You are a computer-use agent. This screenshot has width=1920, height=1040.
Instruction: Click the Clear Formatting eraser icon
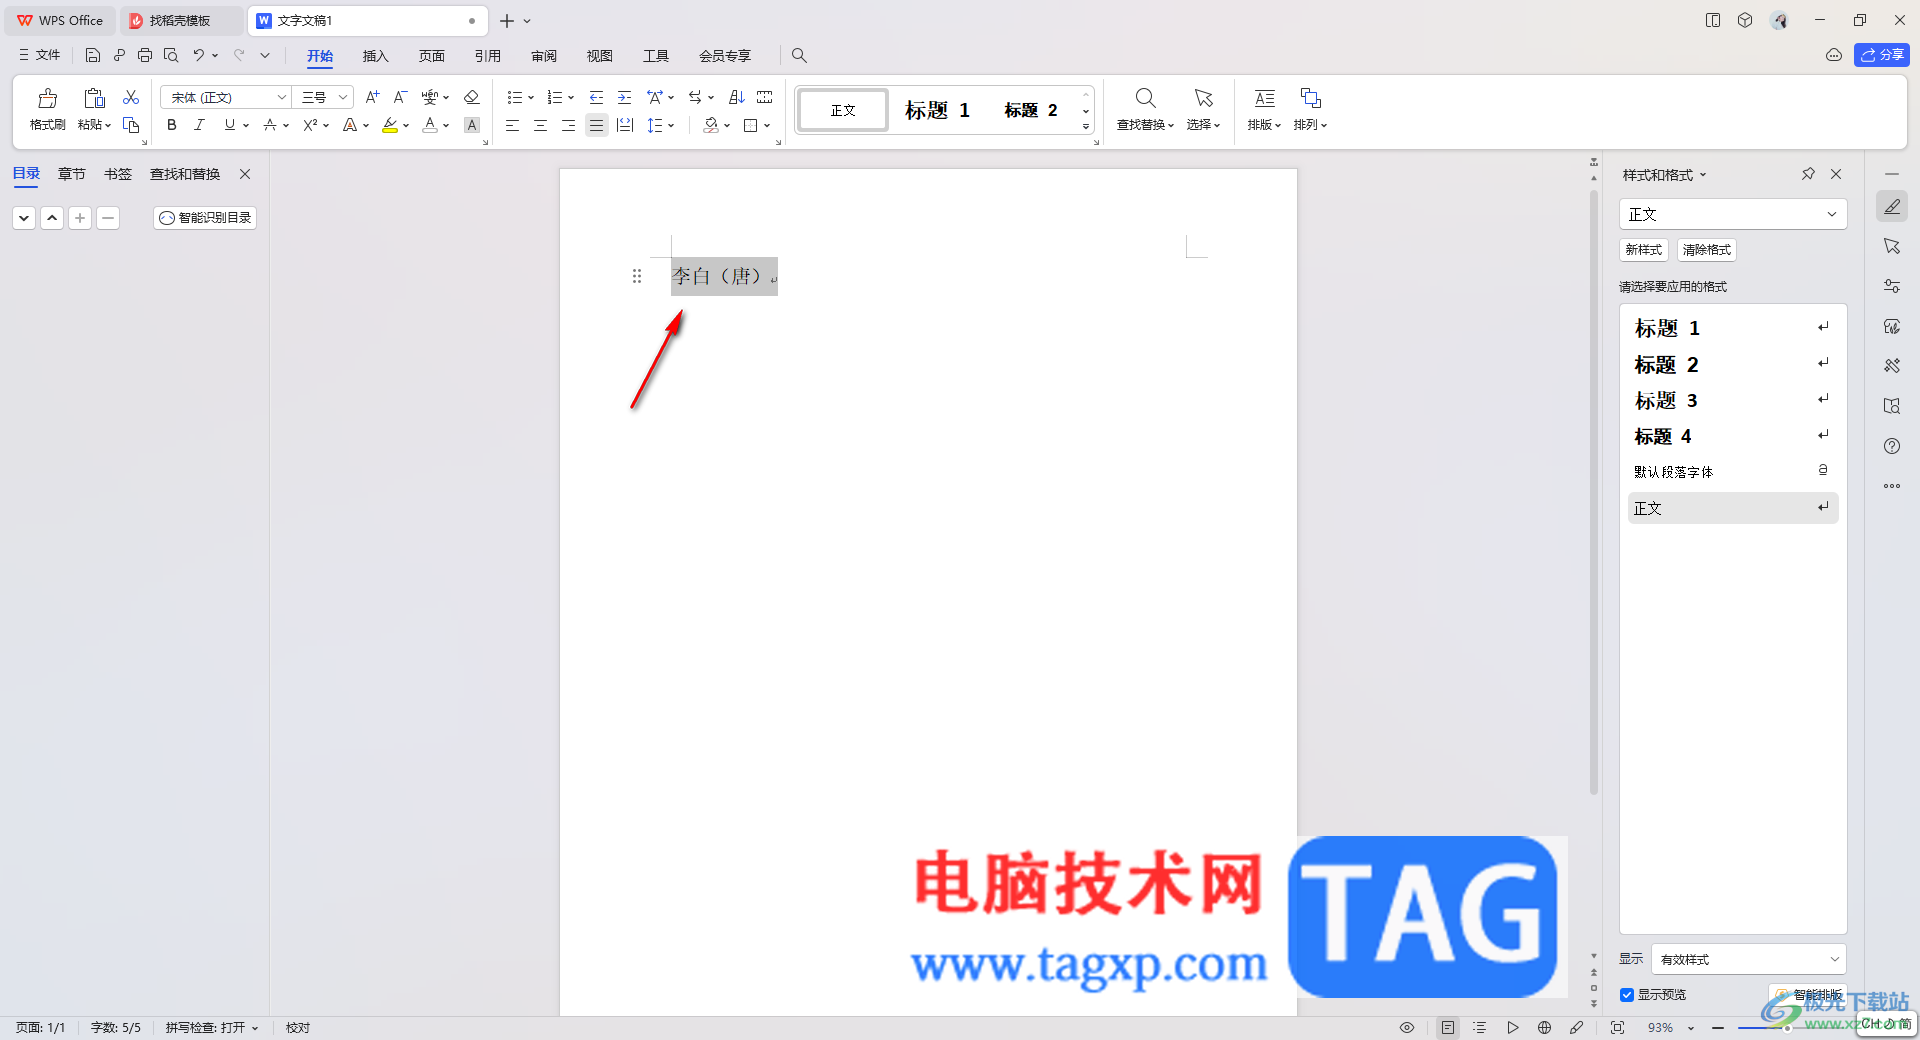(472, 97)
